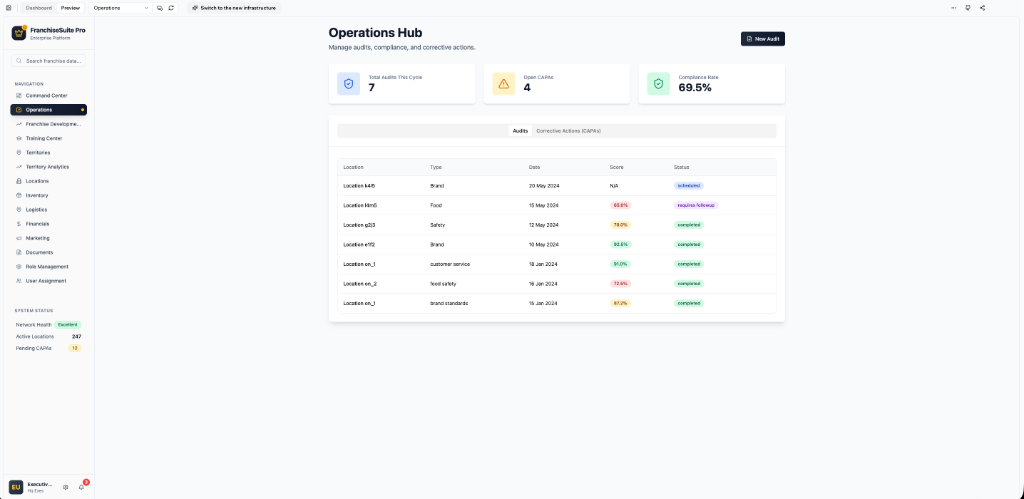1024x499 pixels.
Task: Click the Inventory icon in the sidebar
Action: [x=19, y=195]
